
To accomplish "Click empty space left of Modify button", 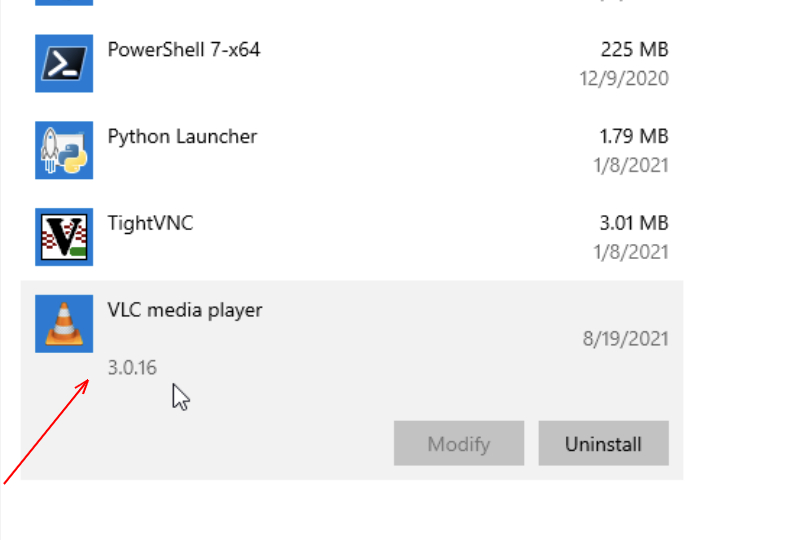I will [250, 444].
